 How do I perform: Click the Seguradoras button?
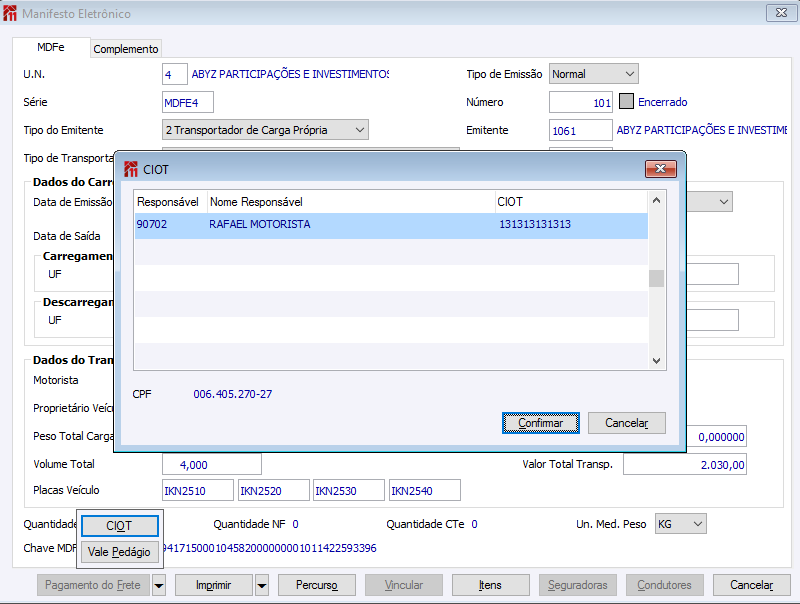click(578, 585)
